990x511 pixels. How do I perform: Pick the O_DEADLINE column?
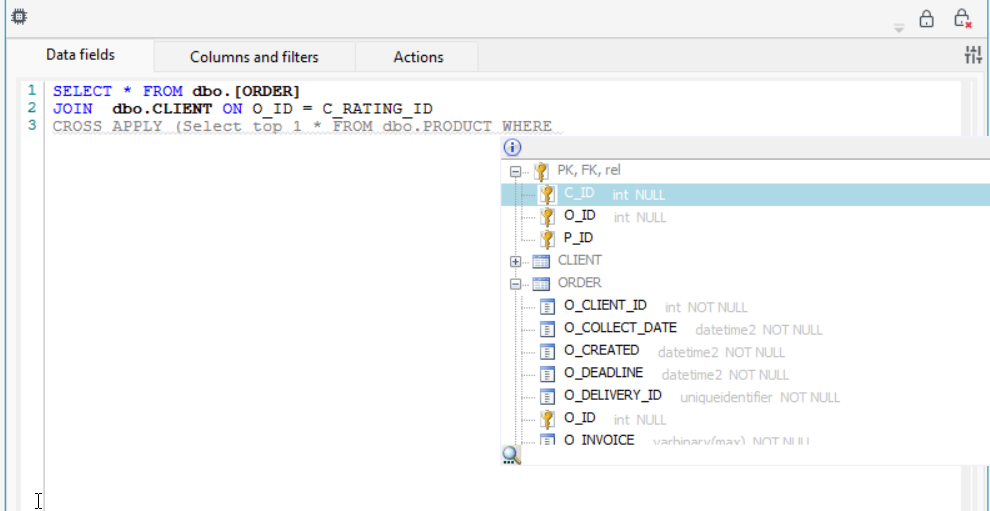pos(603,373)
